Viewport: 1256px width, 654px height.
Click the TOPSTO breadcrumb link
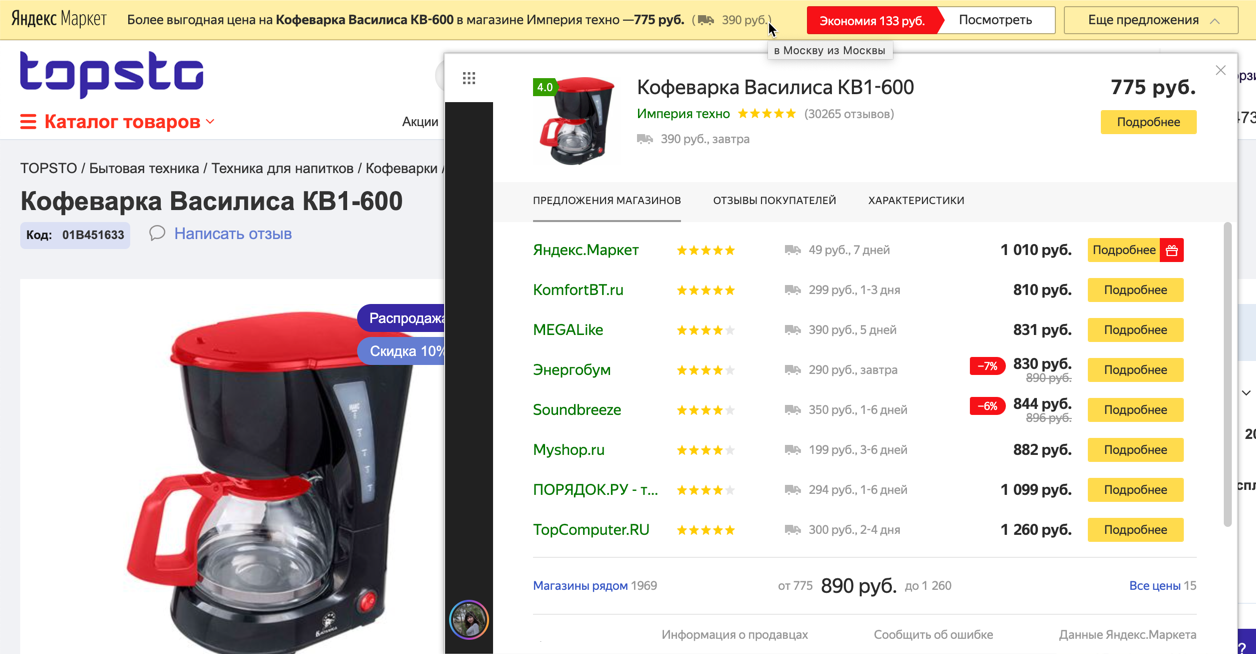coord(48,168)
